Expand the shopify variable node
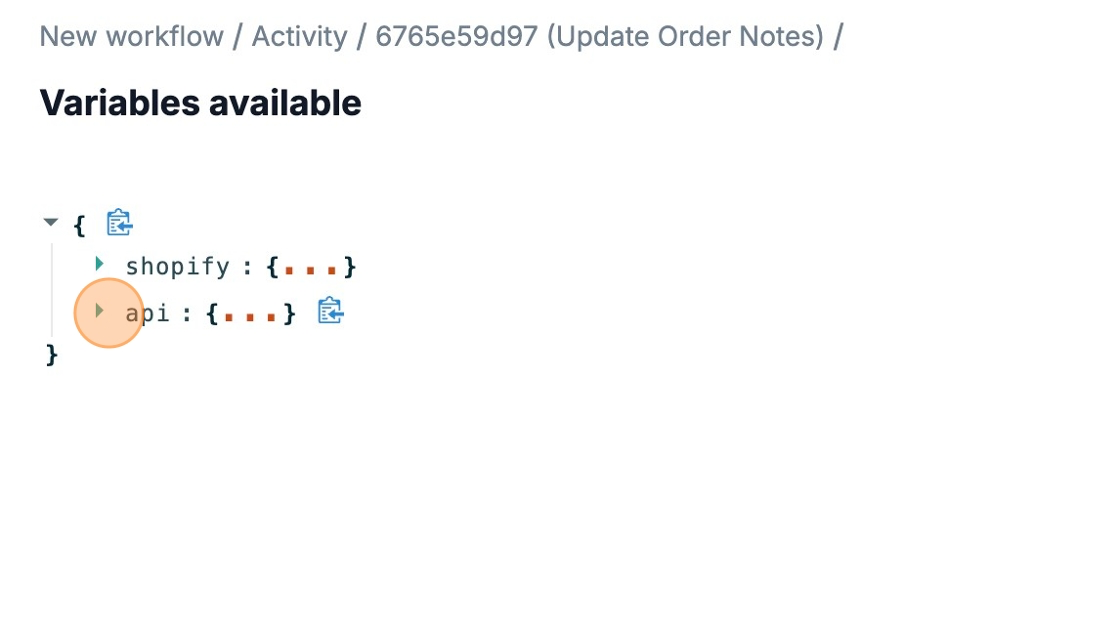1120x626 pixels. (x=99, y=264)
